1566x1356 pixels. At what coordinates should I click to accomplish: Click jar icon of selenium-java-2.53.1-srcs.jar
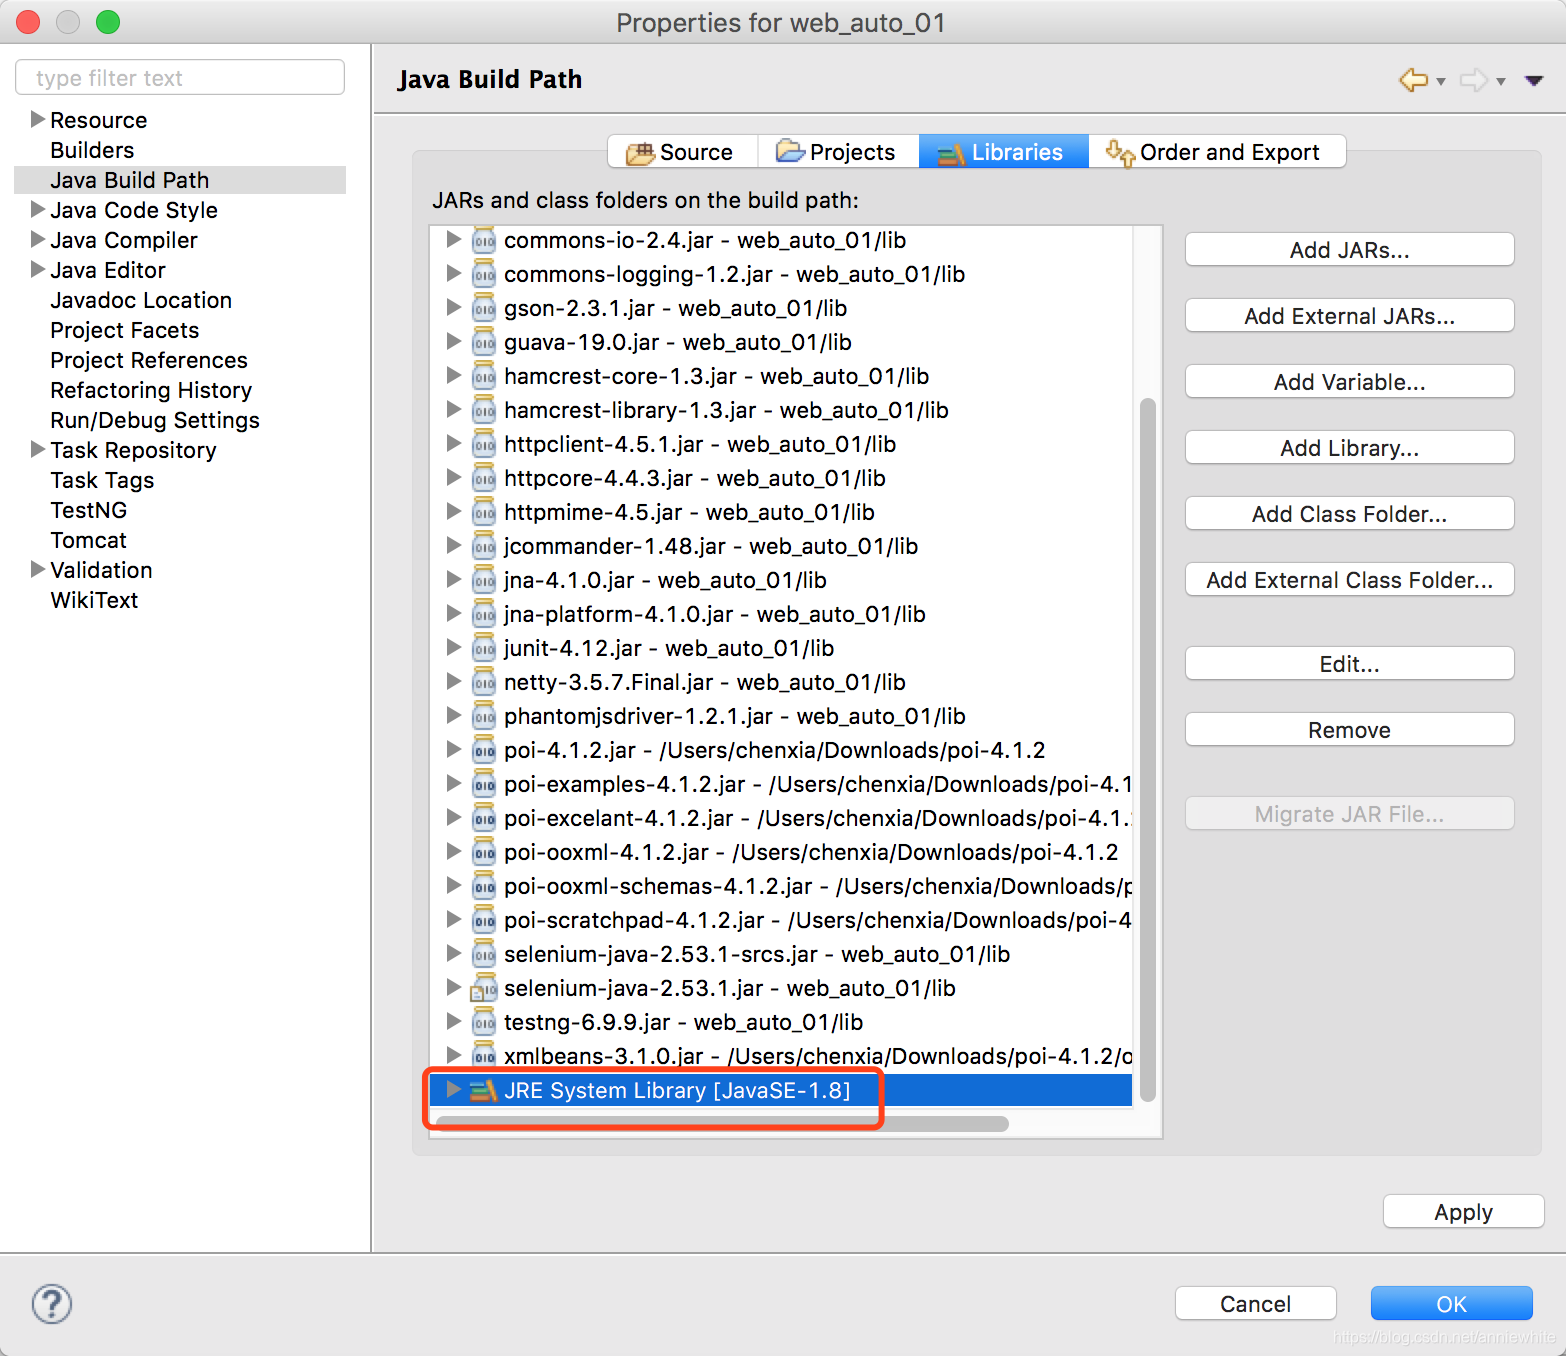484,954
